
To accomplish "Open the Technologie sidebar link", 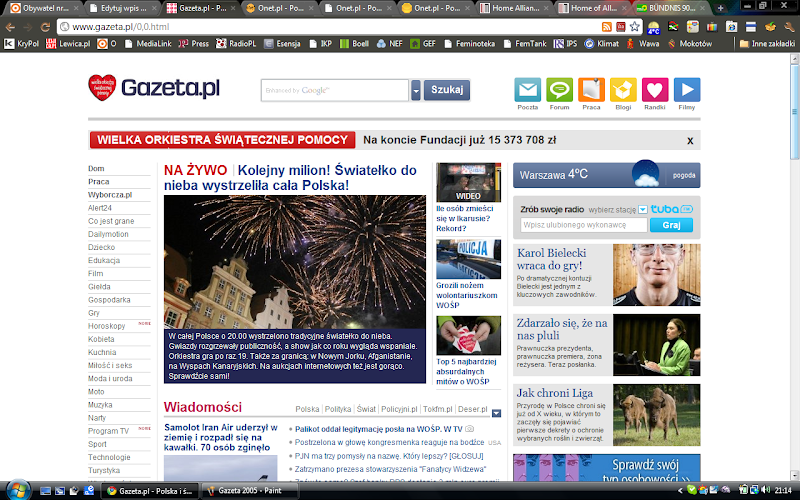I will 109,457.
